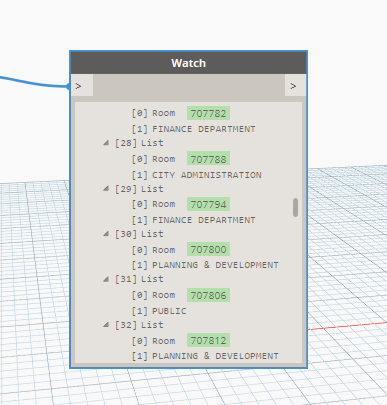Click the [31] List label
This screenshot has width=387, height=405.
(x=139, y=279)
